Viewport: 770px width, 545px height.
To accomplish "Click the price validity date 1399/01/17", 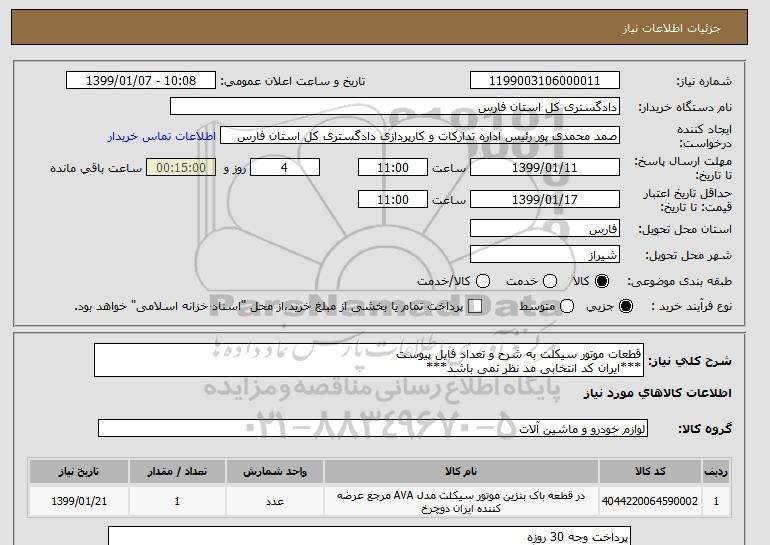I will tap(545, 199).
